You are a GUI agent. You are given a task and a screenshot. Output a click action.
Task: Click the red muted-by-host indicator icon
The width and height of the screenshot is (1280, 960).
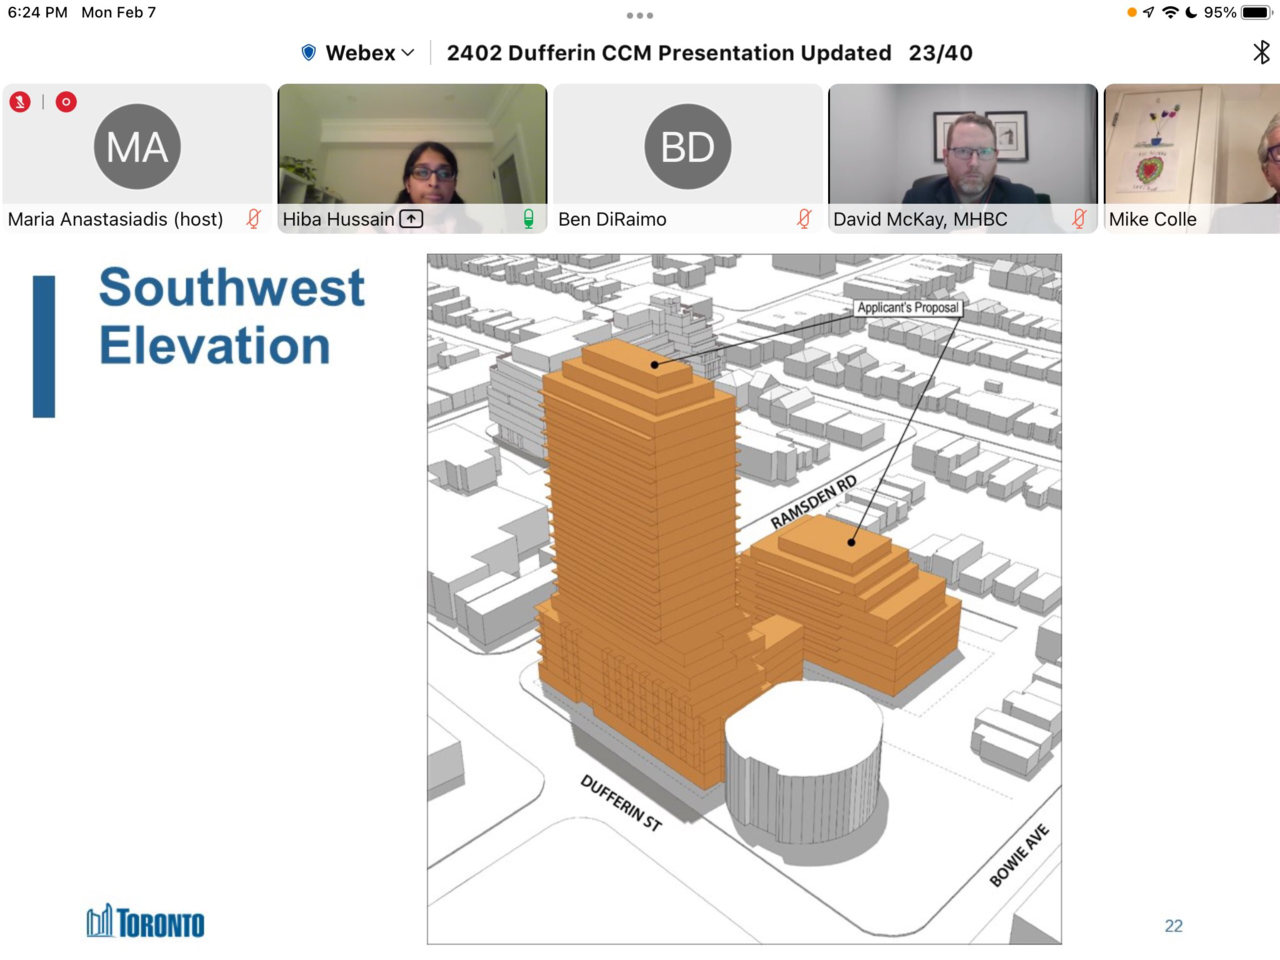pyautogui.click(x=20, y=102)
